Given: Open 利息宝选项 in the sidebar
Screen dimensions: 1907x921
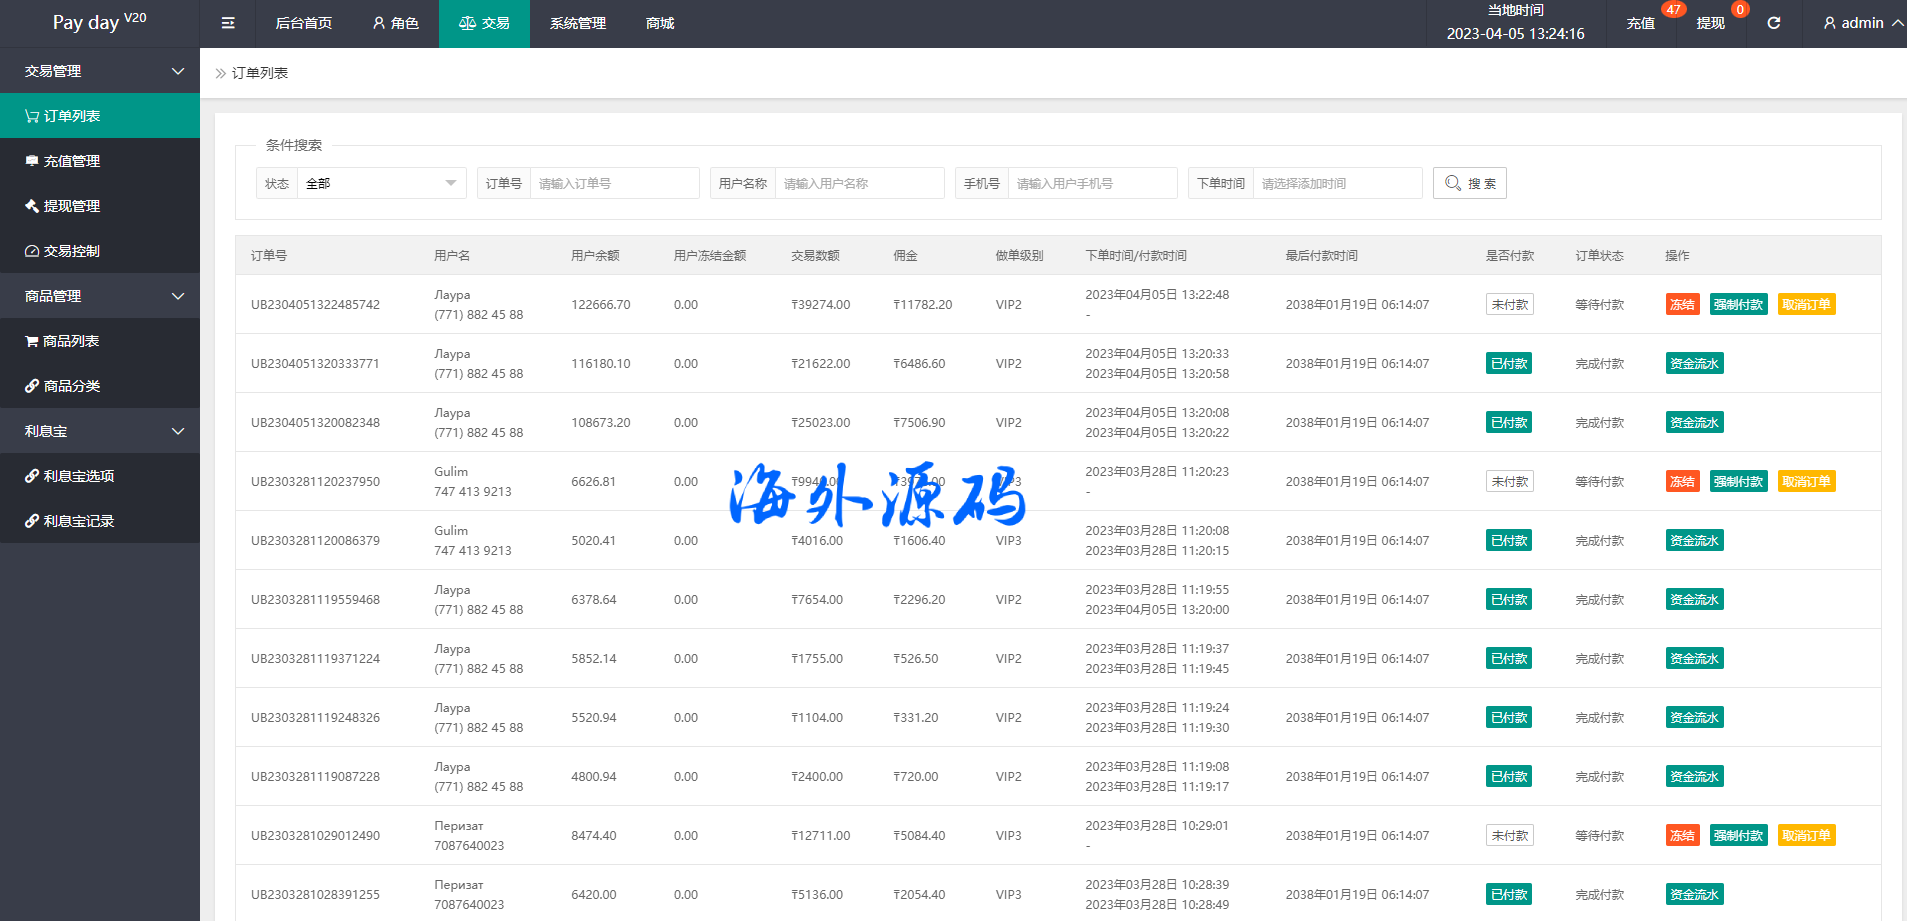Looking at the screenshot, I should tap(100, 476).
